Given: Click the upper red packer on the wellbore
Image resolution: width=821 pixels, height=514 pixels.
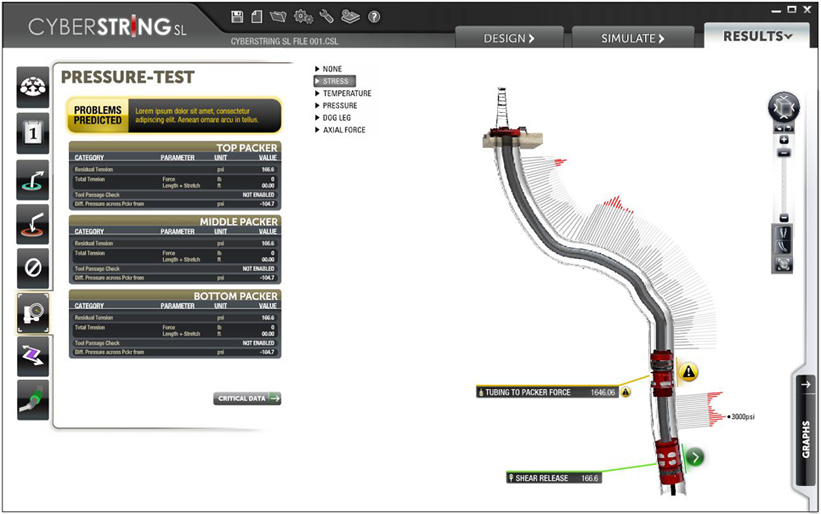Looking at the screenshot, I should (x=661, y=374).
